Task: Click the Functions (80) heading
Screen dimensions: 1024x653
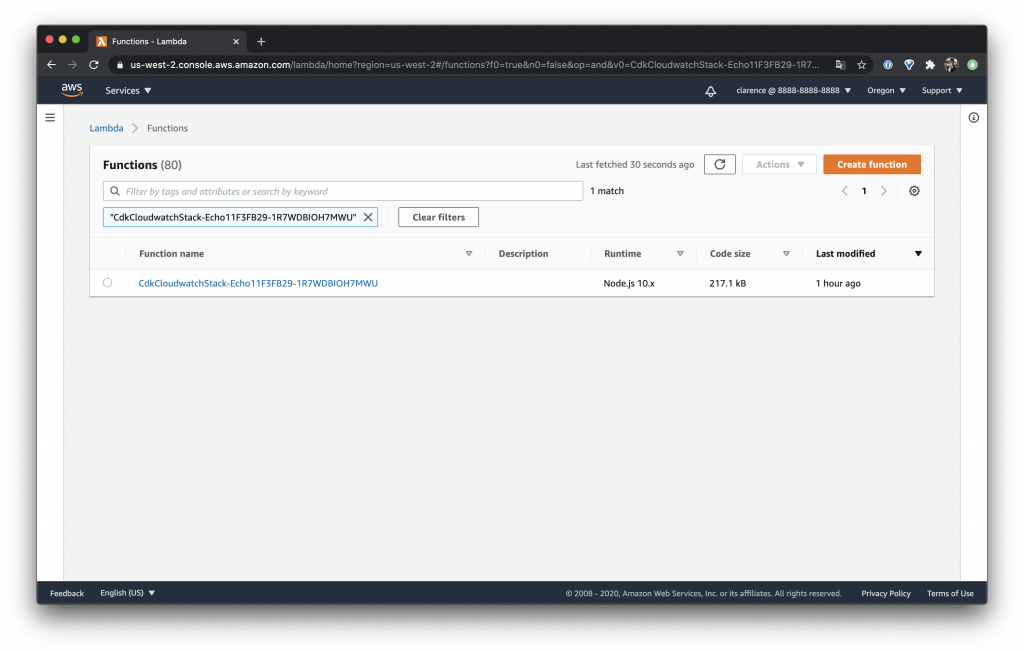Action: point(142,165)
